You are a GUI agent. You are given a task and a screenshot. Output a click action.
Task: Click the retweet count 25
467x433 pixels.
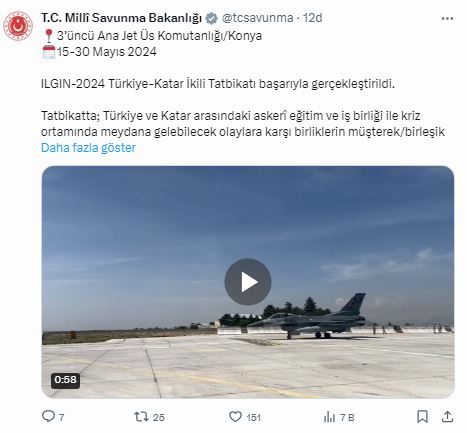coord(159,417)
